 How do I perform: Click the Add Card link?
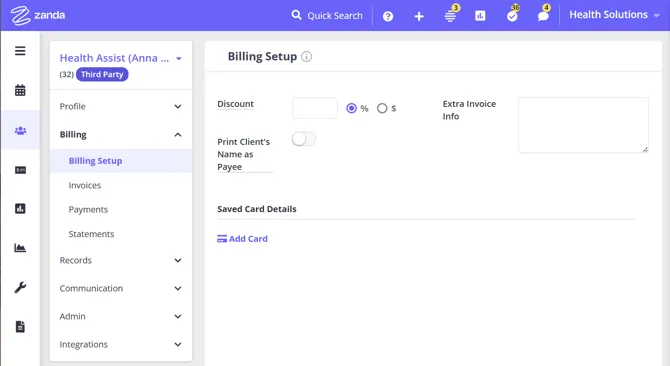click(242, 239)
